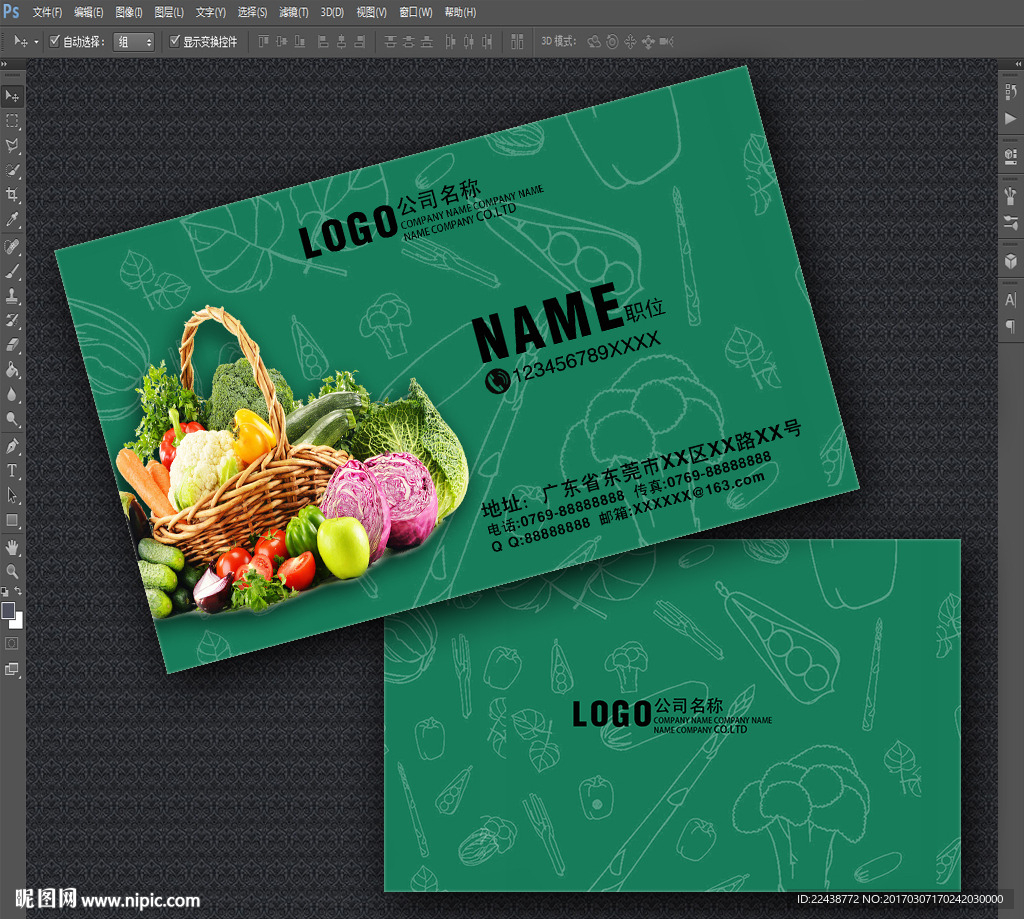Viewport: 1024px width, 919px height.
Task: Select the Healing Brush tool
Action: 12,247
